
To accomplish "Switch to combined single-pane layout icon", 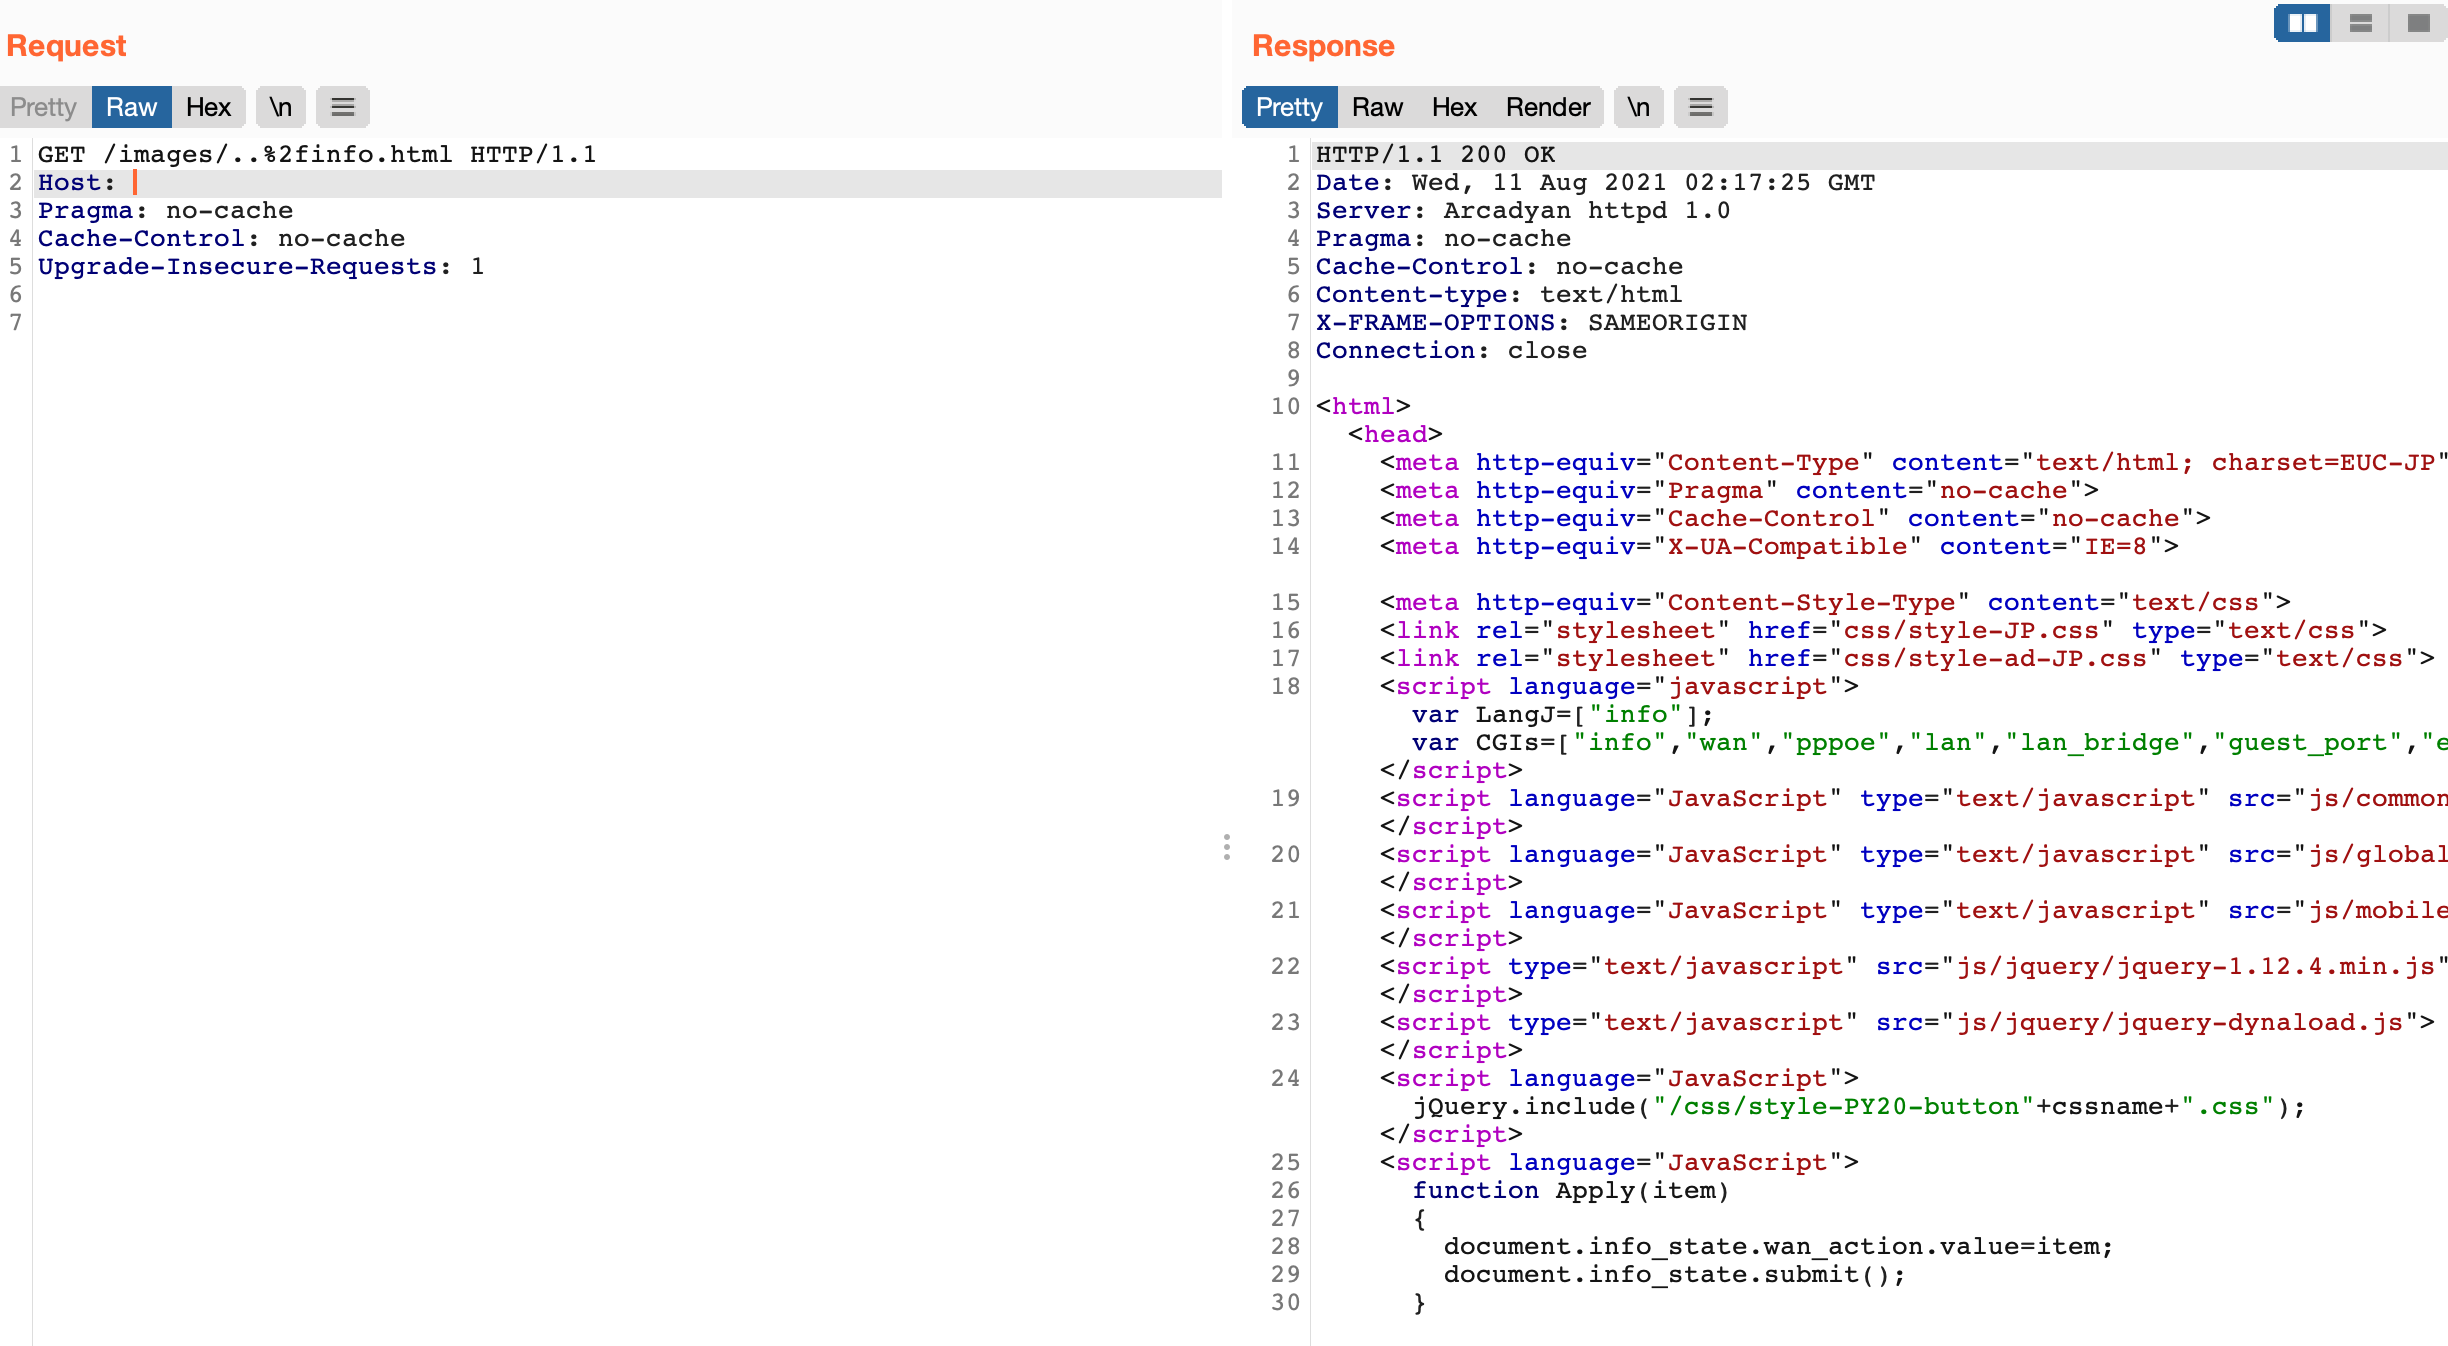I will click(x=2418, y=23).
